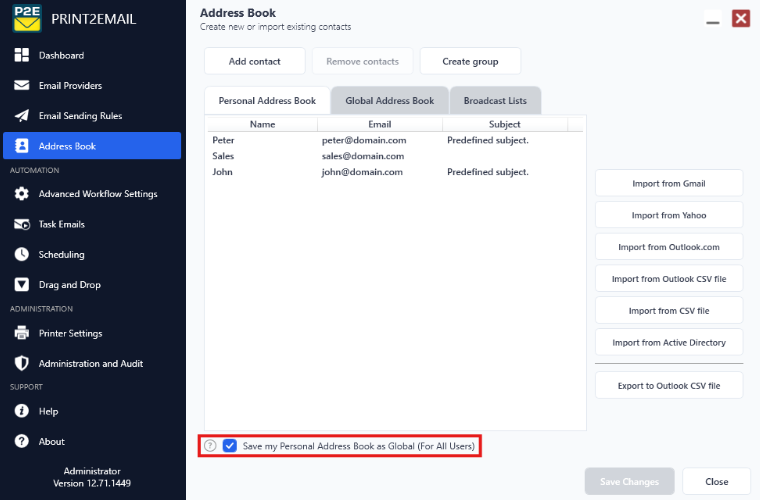Screen dimensions: 760x500
Task: Click the About question mark icon
Action: pyautogui.click(x=21, y=441)
